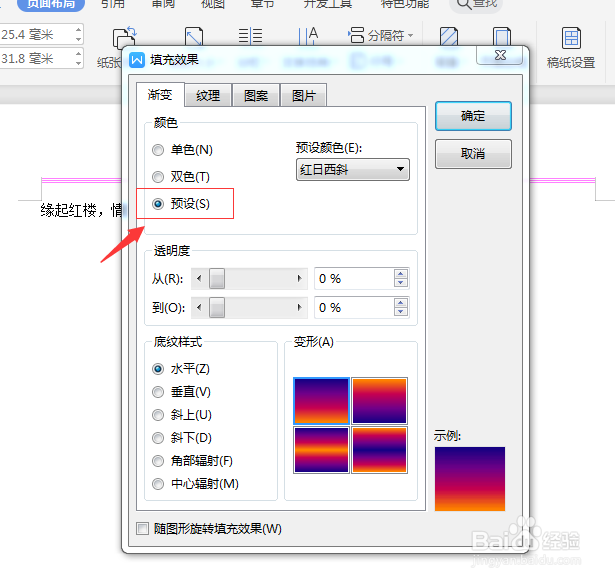Screen dimensions: 615x581
Task: Switch to the 图片 picture tab
Action: 304,95
